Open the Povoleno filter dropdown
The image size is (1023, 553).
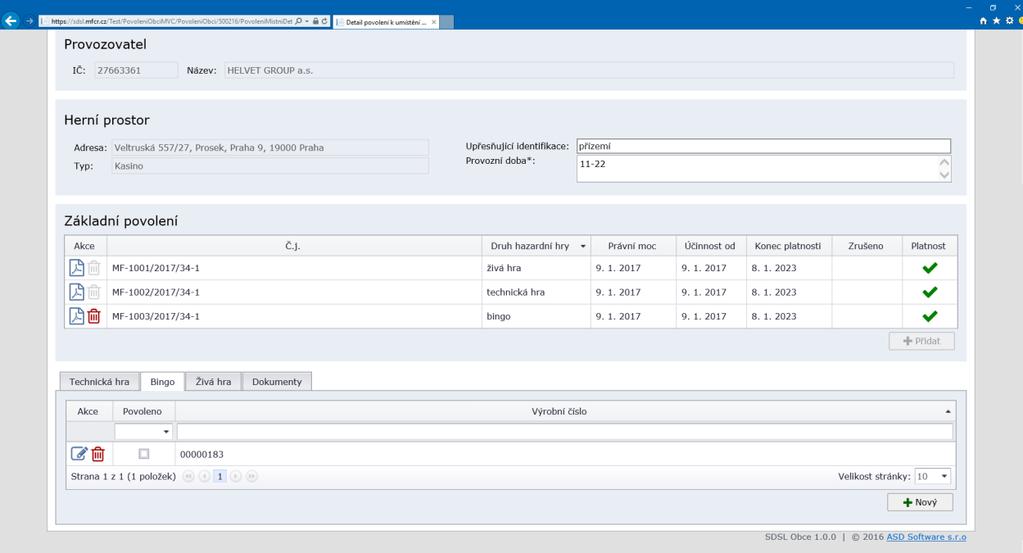tap(166, 432)
